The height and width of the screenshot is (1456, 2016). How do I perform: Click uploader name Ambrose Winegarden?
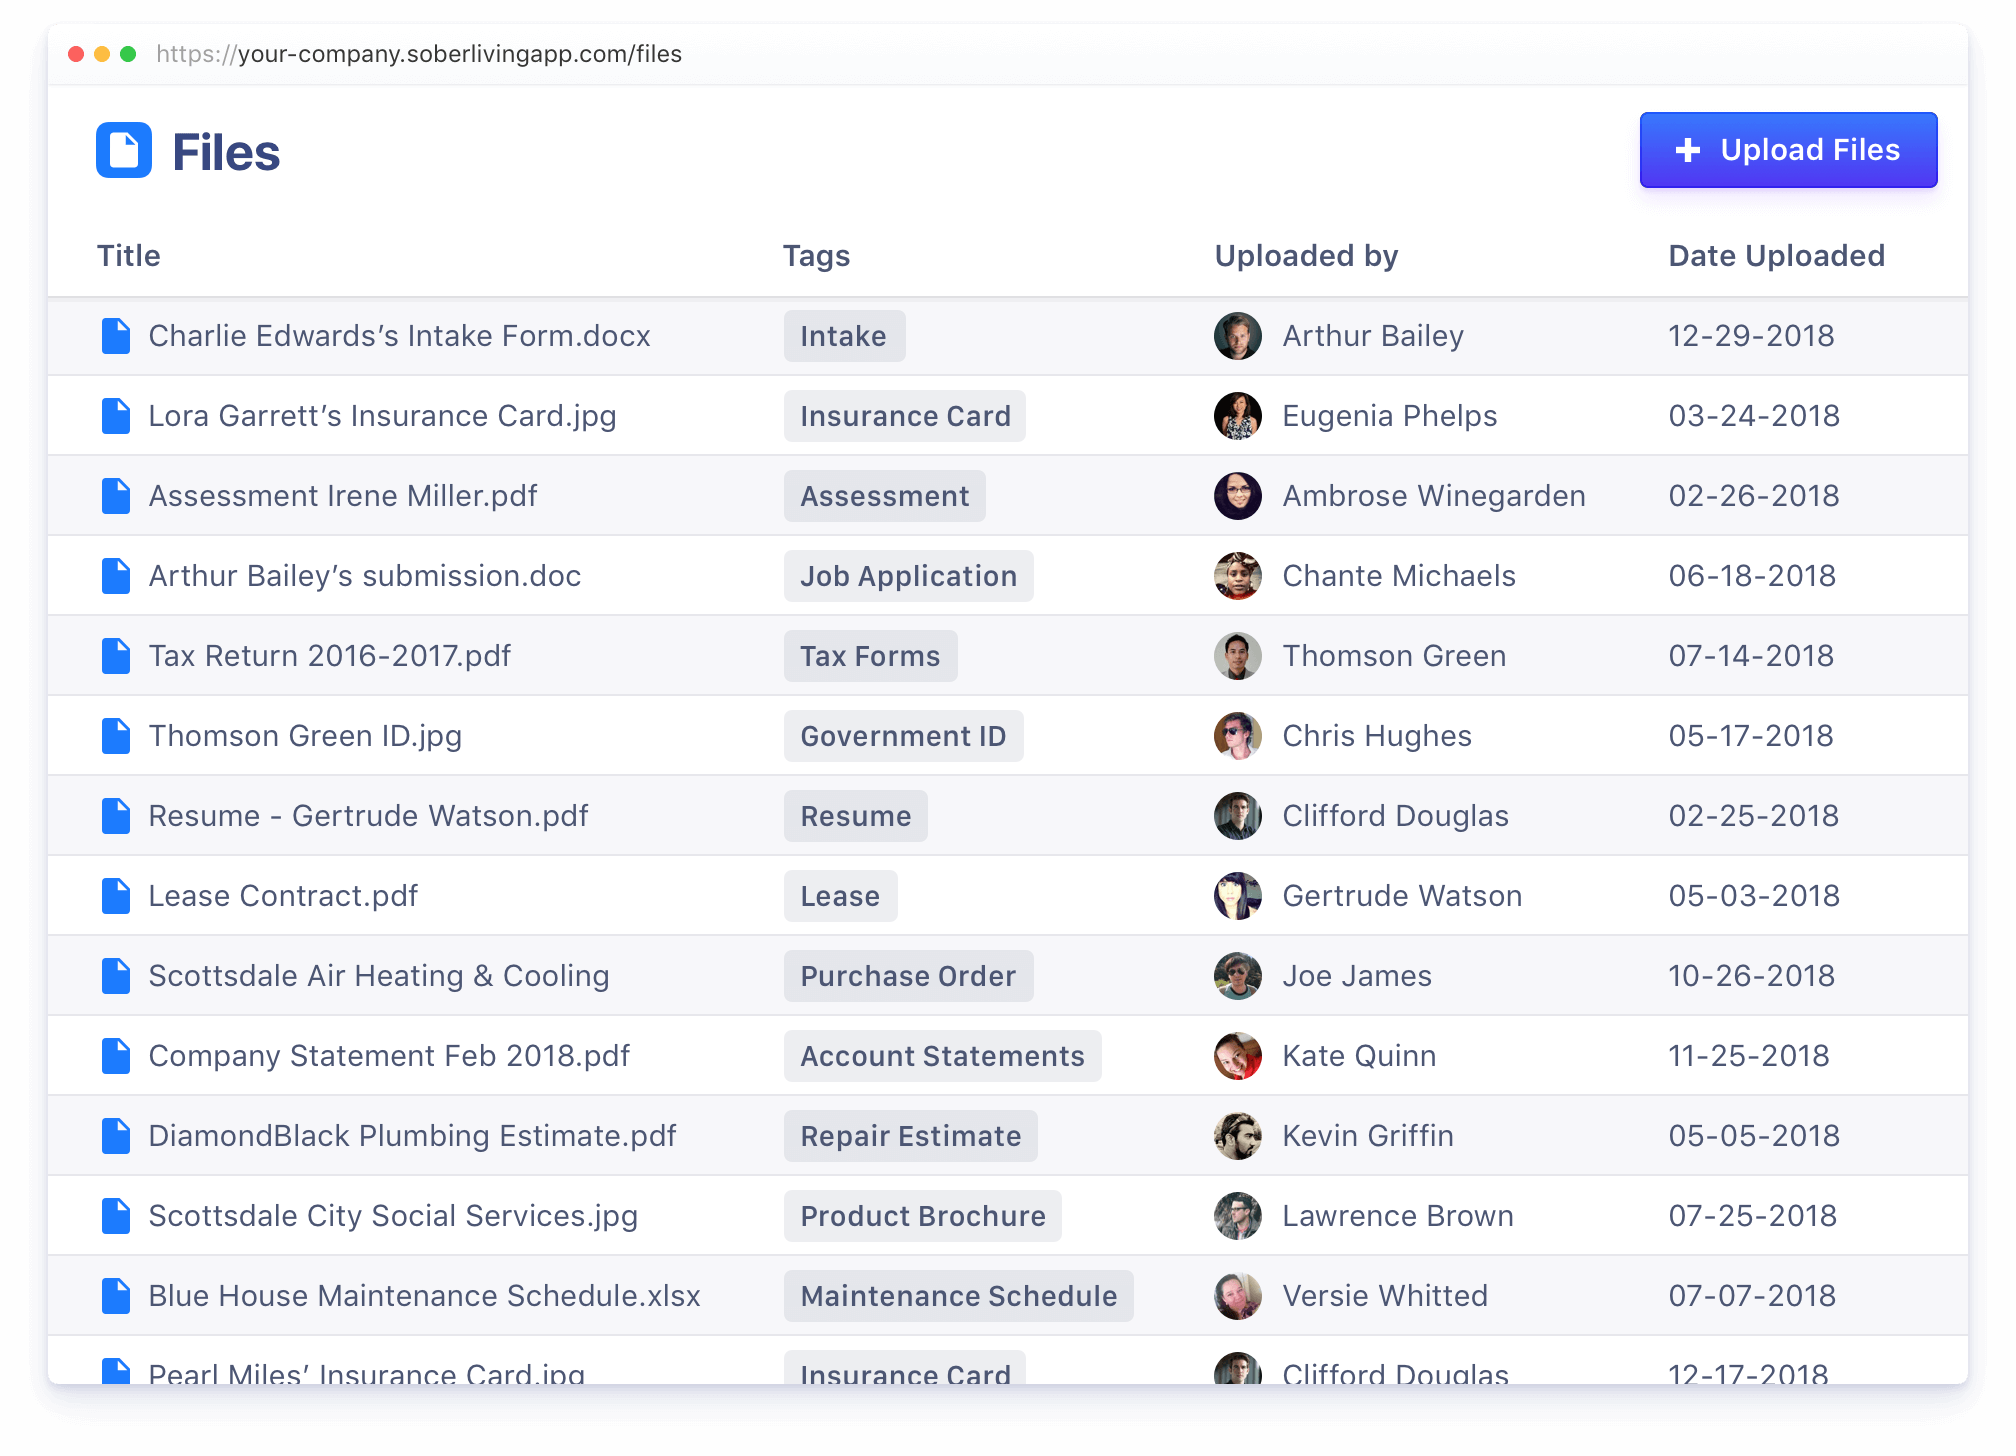[1434, 496]
